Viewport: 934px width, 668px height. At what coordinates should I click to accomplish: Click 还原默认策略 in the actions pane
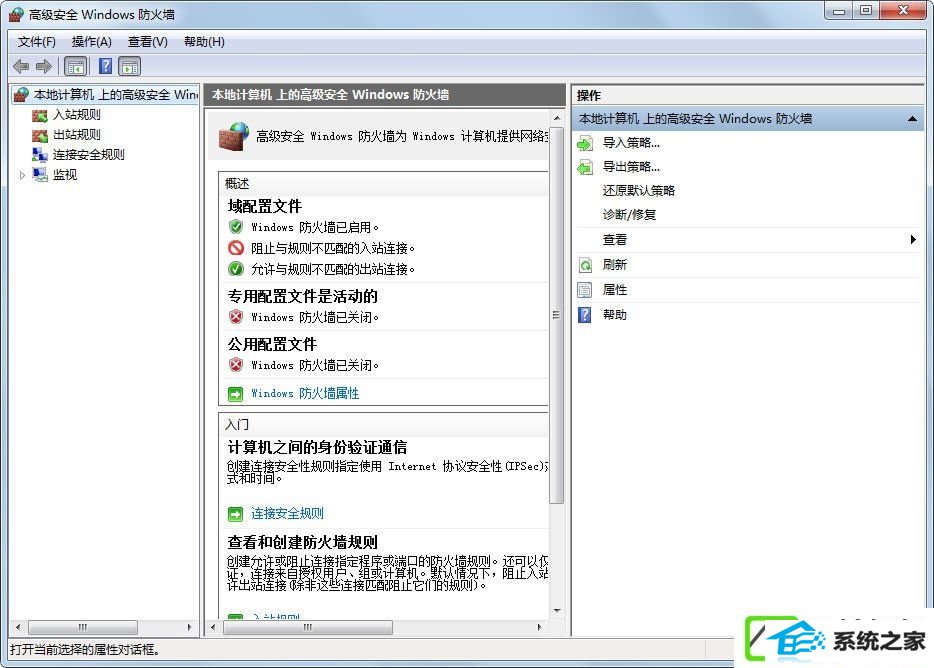639,191
